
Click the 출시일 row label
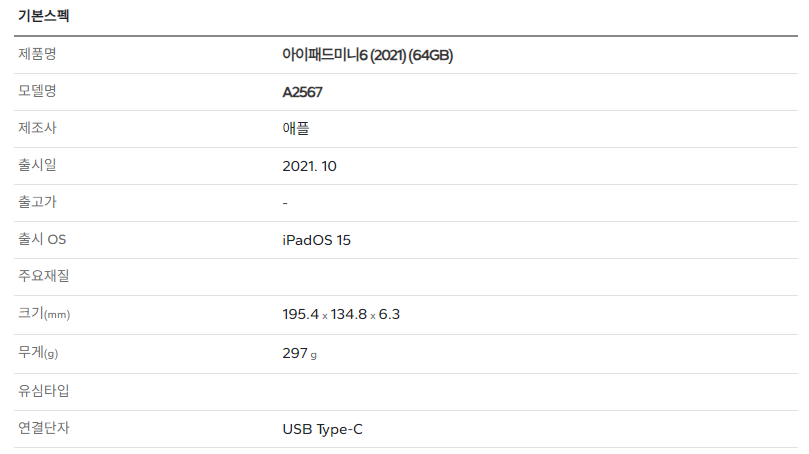(37, 165)
